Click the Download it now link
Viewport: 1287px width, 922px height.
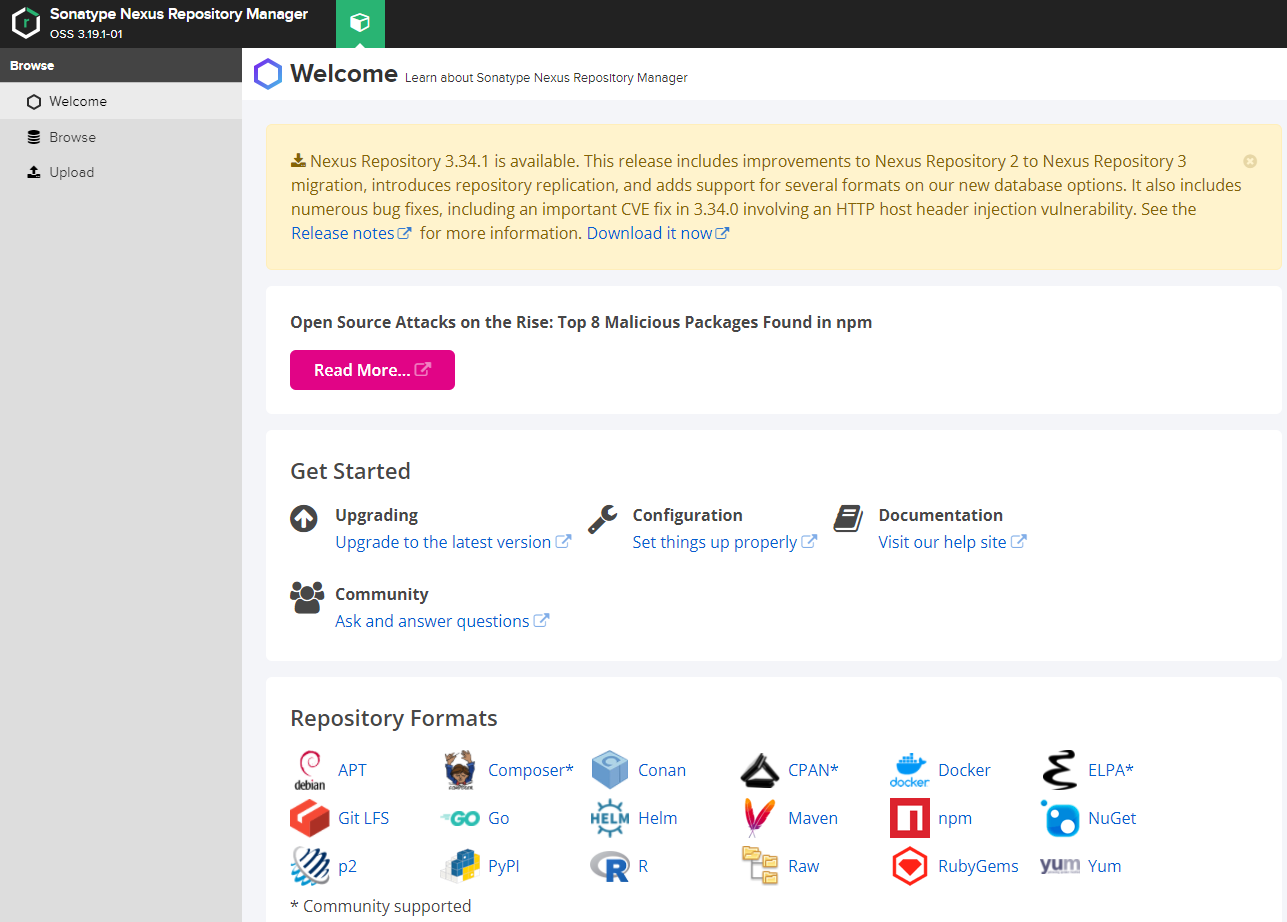click(x=658, y=233)
